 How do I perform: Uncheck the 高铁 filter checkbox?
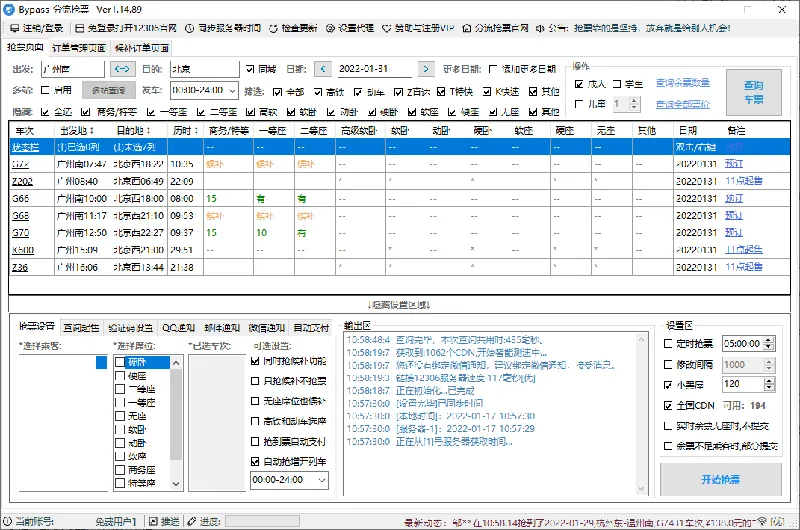tap(318, 92)
